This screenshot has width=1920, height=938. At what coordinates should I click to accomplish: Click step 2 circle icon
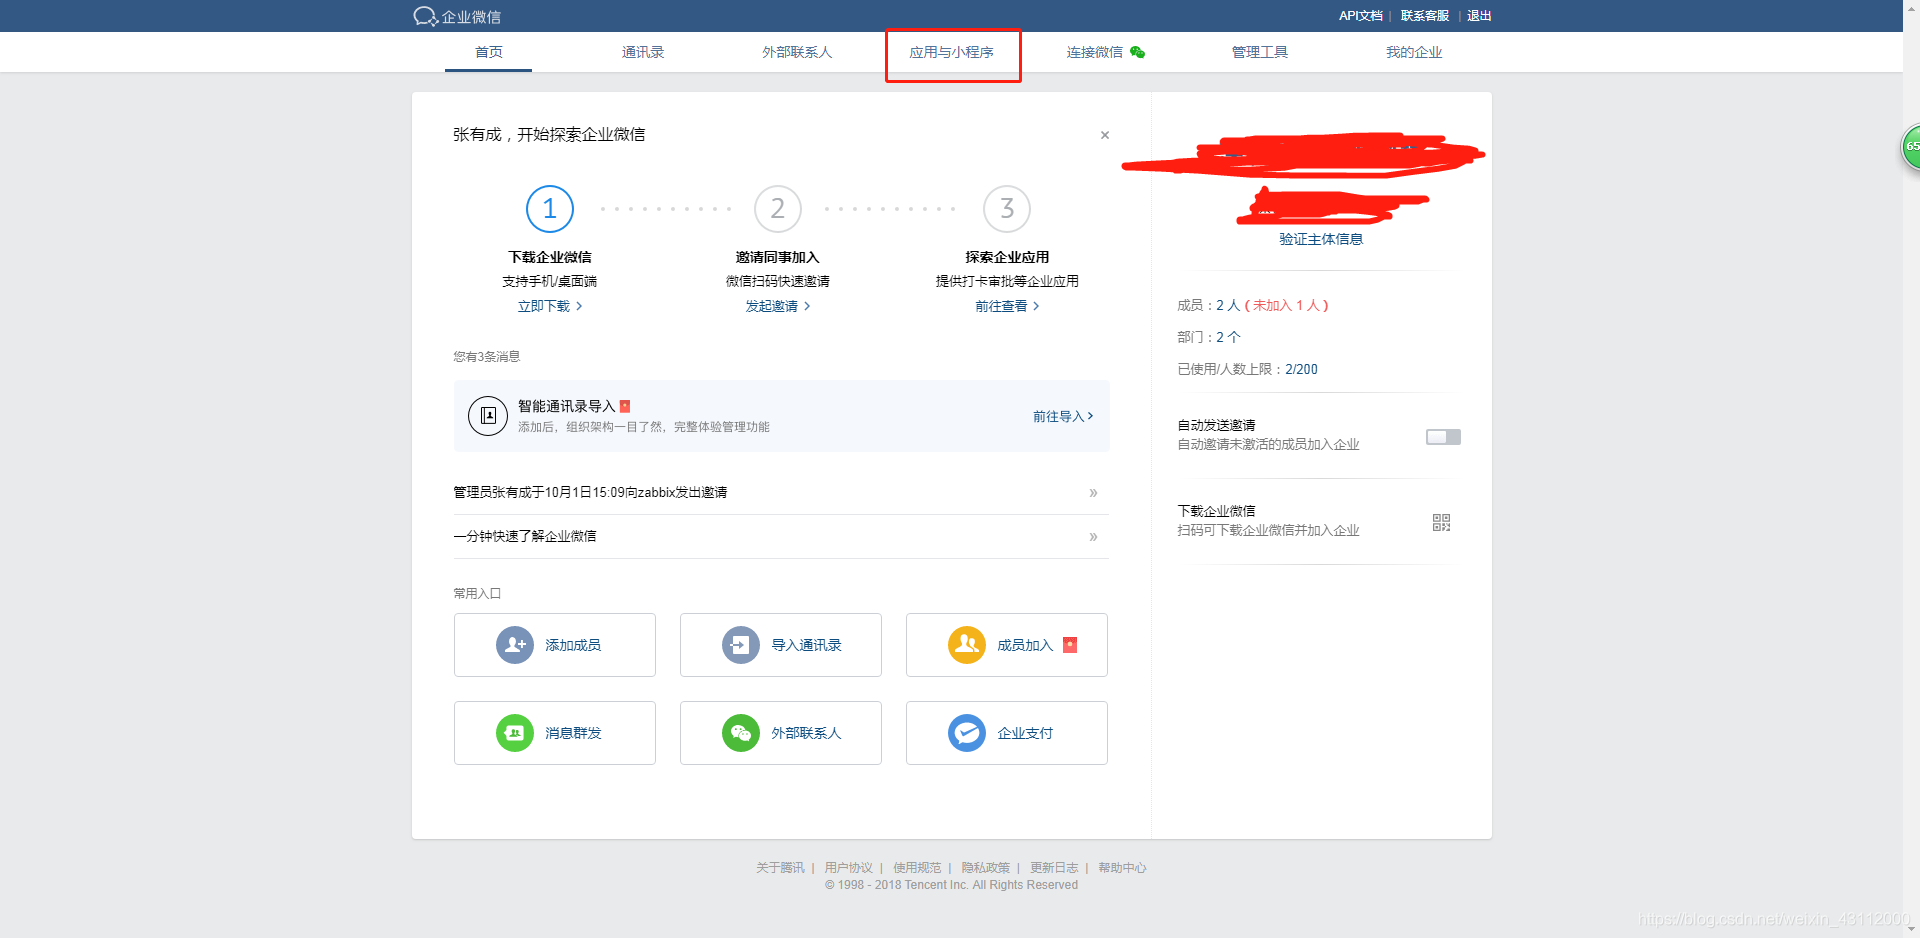tap(778, 209)
